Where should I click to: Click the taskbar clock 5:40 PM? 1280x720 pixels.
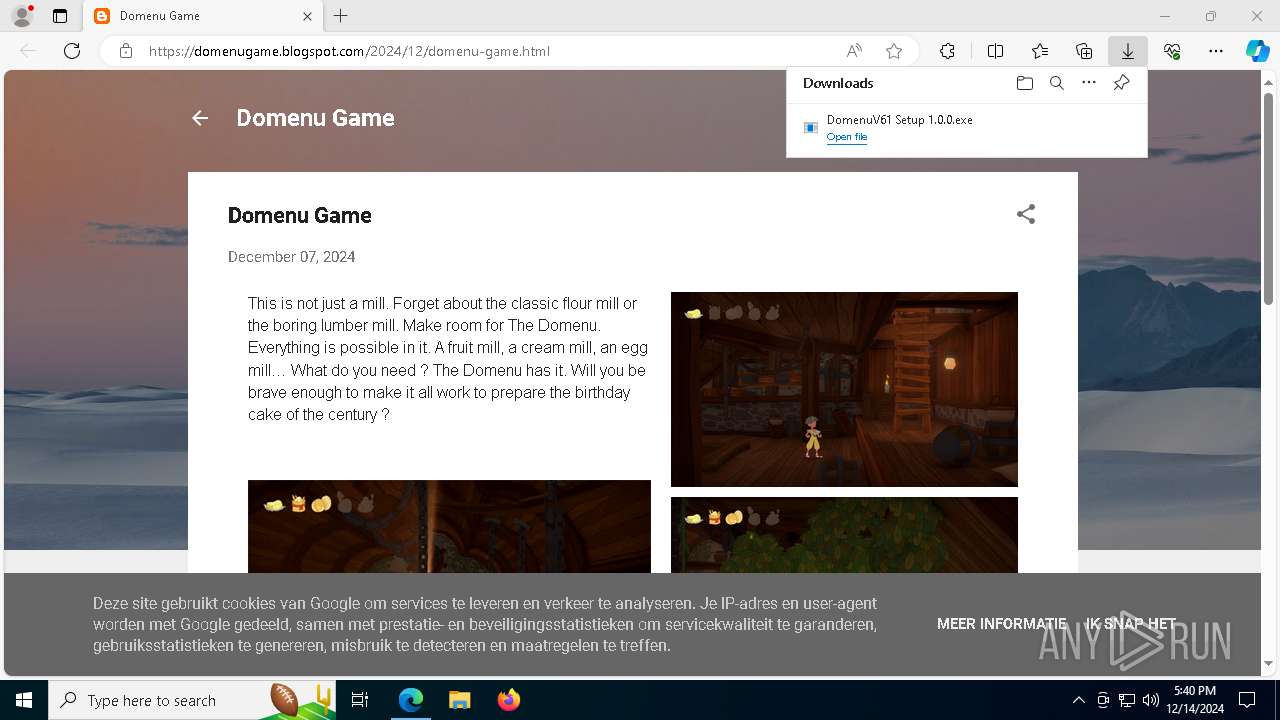[x=1194, y=700]
